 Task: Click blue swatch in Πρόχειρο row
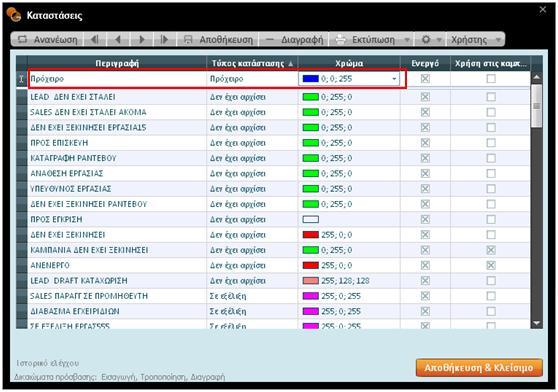tap(310, 79)
